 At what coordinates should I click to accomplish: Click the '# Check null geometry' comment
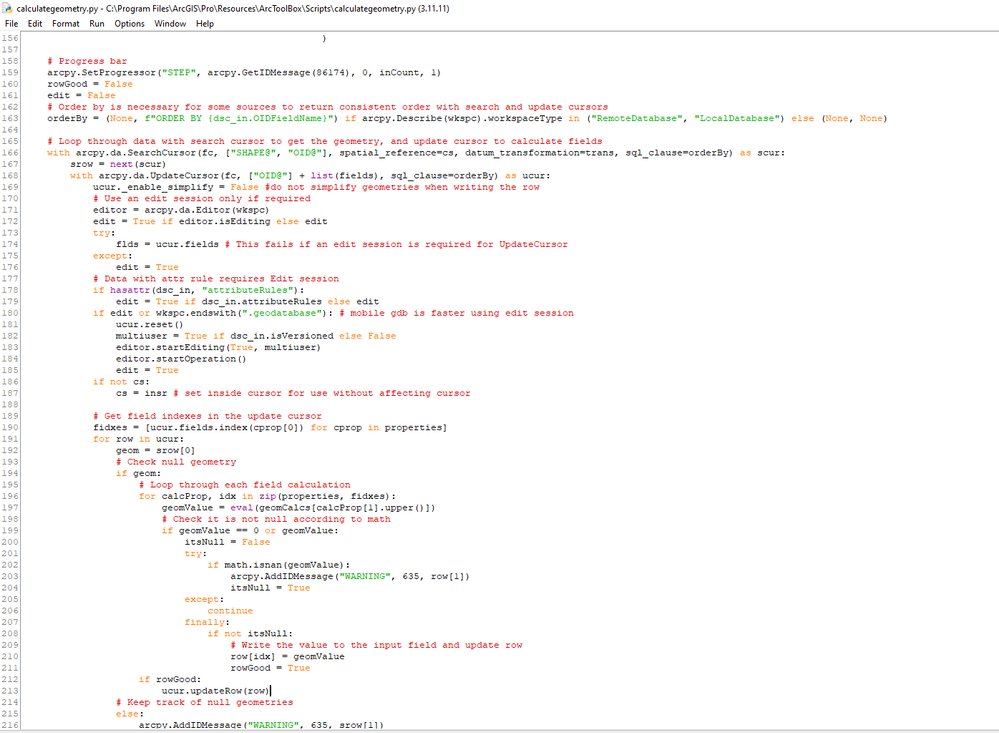(x=176, y=463)
